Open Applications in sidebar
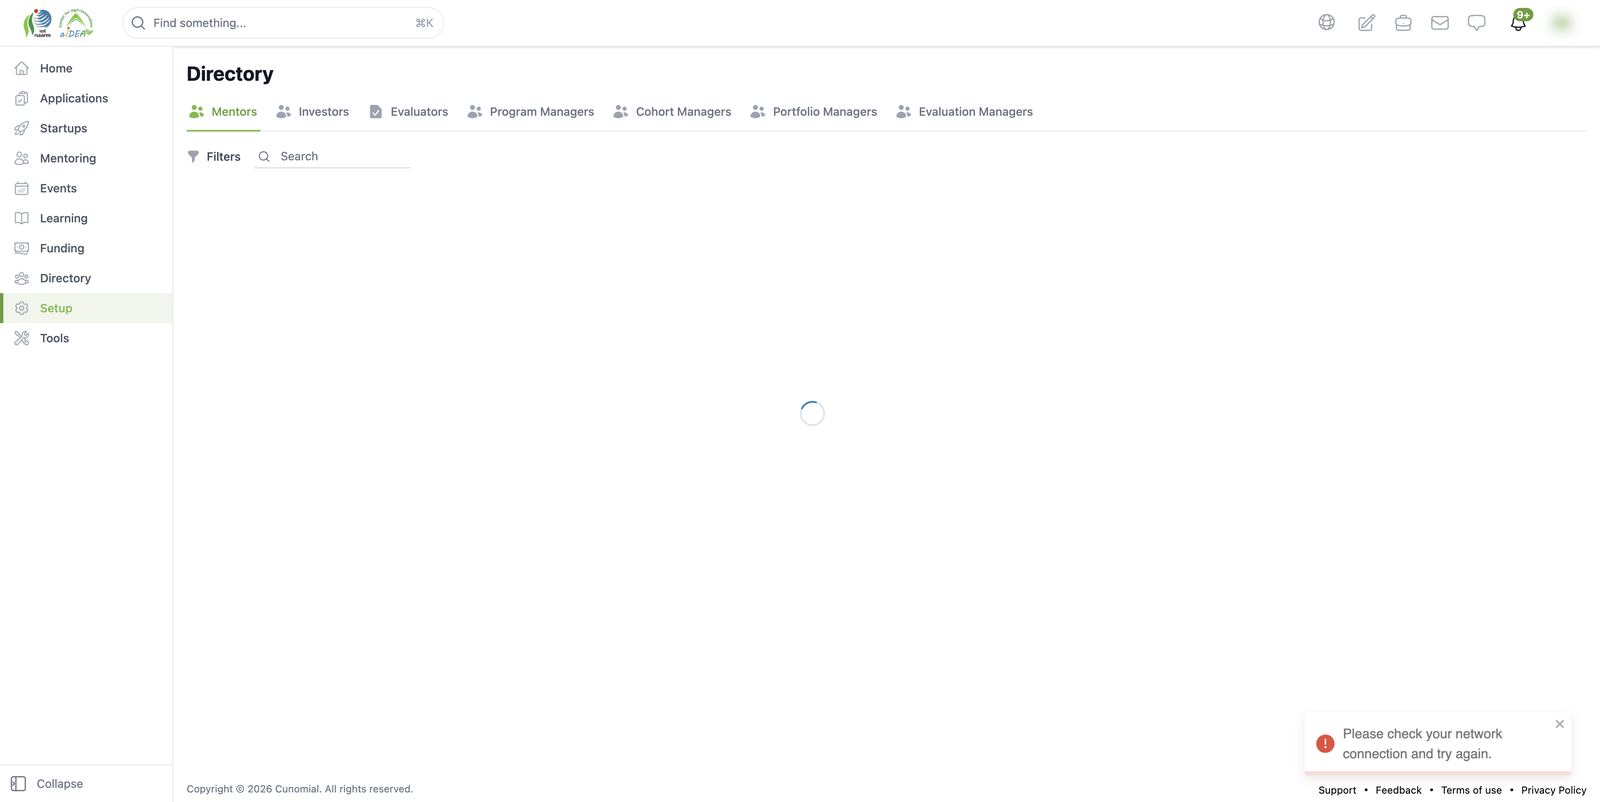The height and width of the screenshot is (802, 1600). 86,98
